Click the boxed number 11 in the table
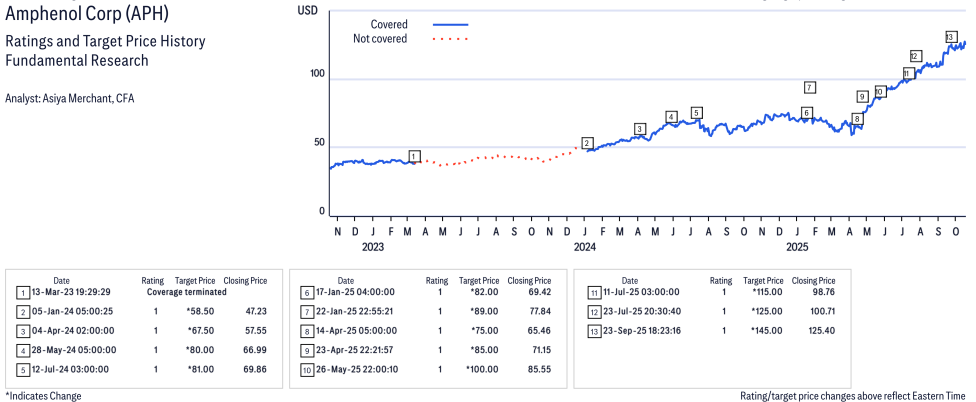The height and width of the screenshot is (402, 976). (x=592, y=293)
